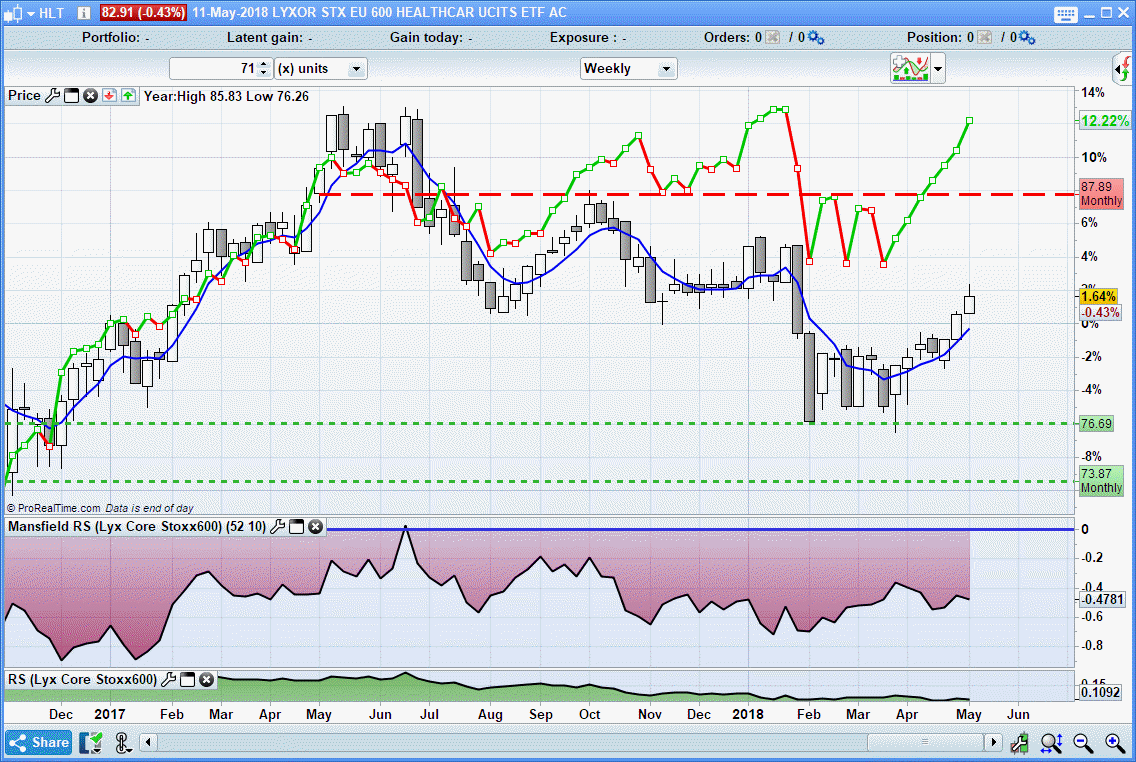Click the Portfolio status field

(x=116, y=38)
